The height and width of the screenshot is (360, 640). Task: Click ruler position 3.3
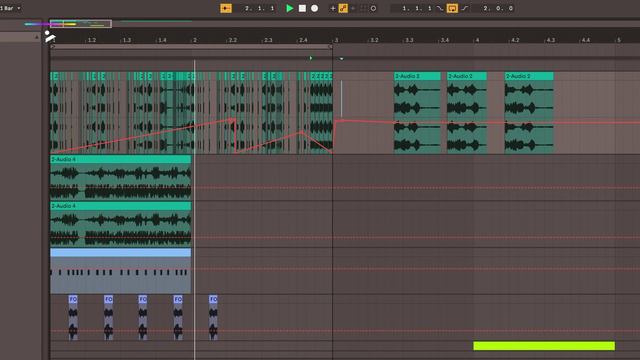[409, 40]
